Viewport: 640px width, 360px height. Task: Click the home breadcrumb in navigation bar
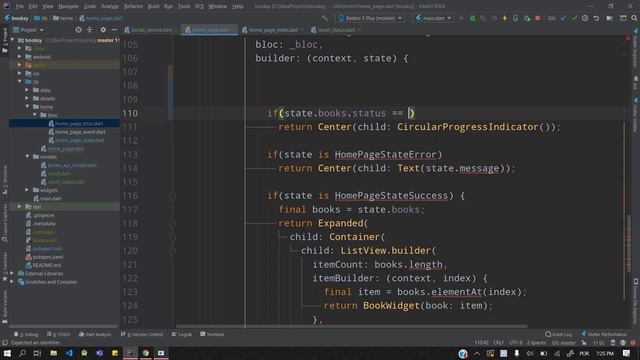click(x=63, y=18)
